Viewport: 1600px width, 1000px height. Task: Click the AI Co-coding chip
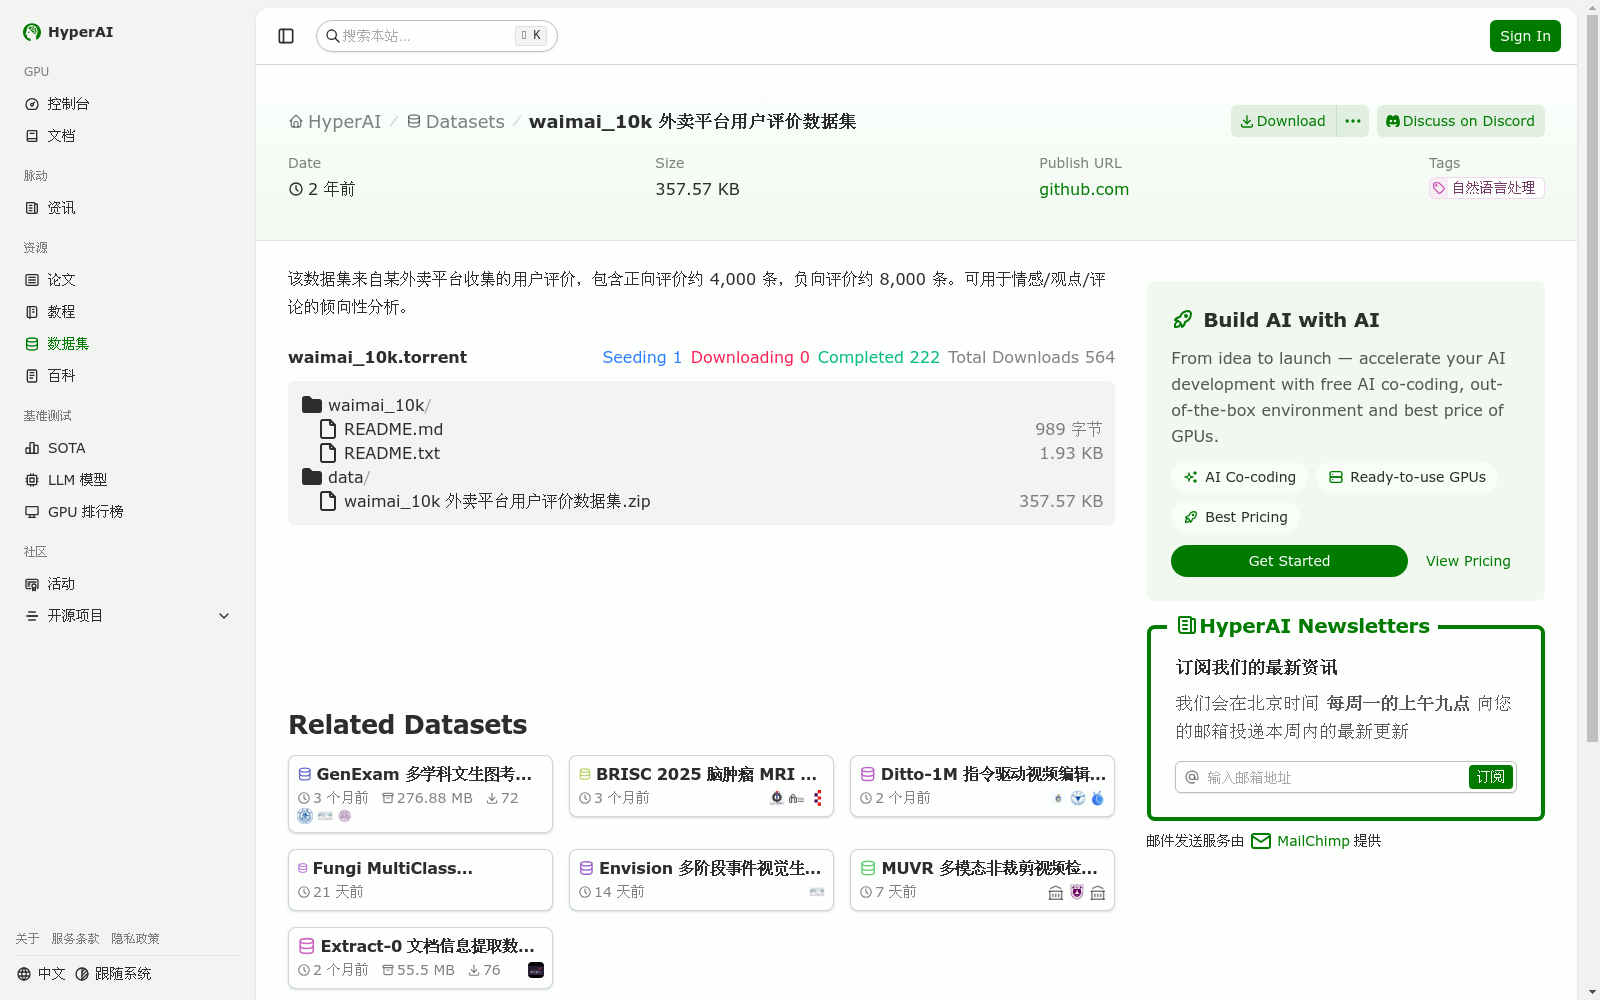point(1239,477)
